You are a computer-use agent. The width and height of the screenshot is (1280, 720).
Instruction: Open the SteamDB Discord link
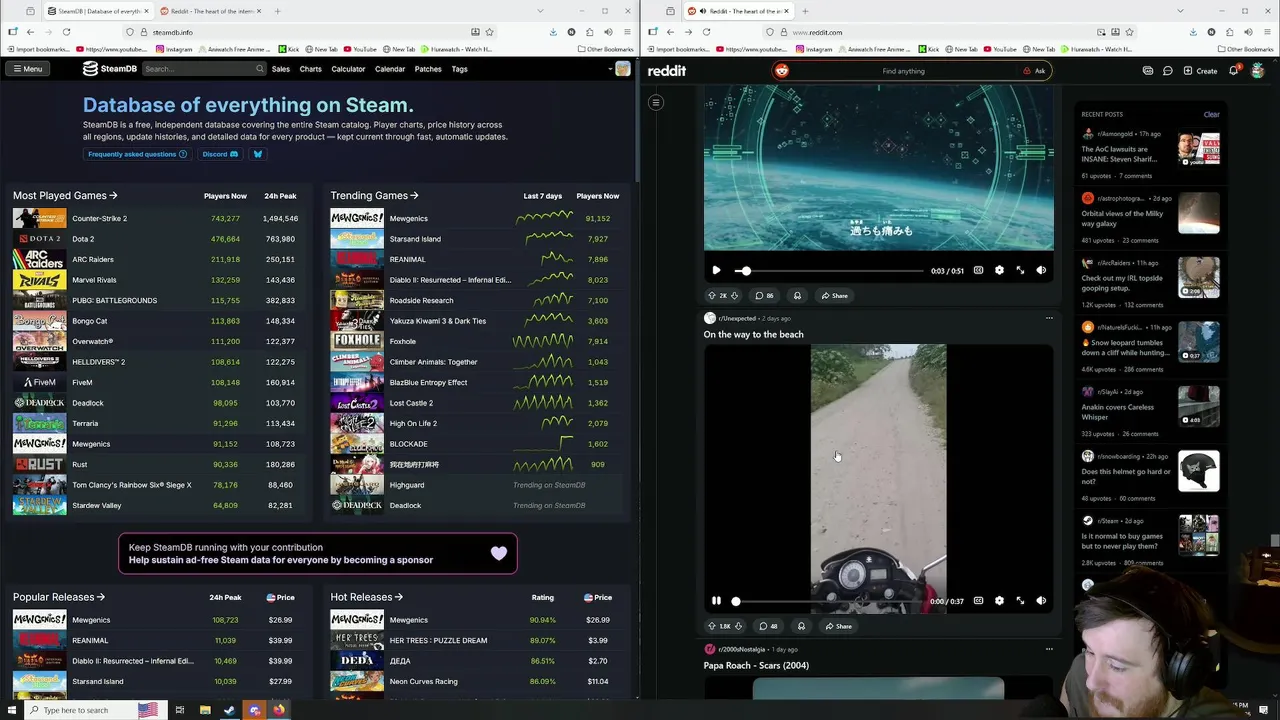[220, 154]
